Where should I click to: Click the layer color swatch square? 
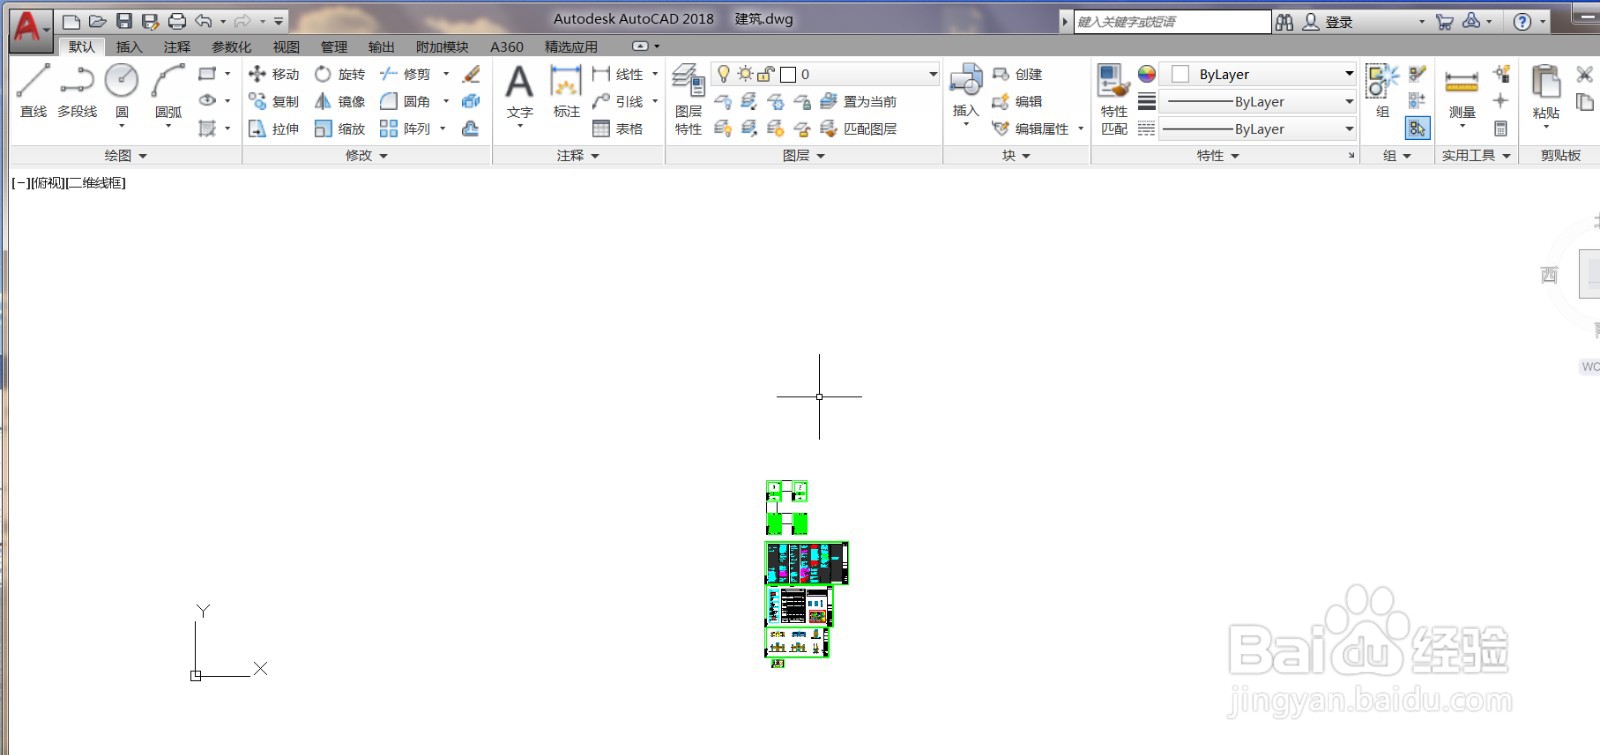pos(788,74)
